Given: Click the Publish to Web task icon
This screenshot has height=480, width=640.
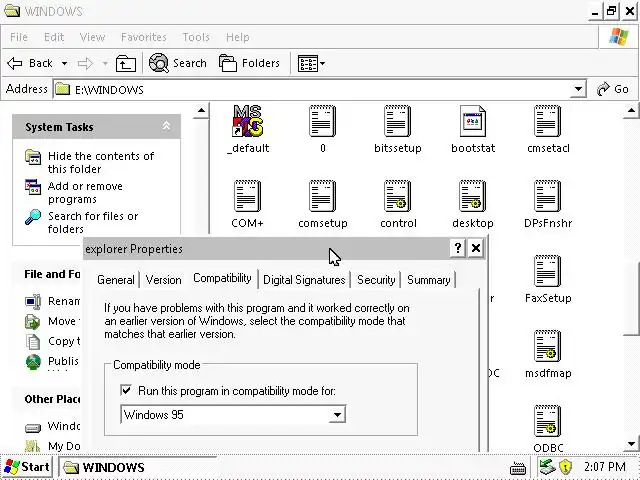Looking at the screenshot, I should 33,361.
